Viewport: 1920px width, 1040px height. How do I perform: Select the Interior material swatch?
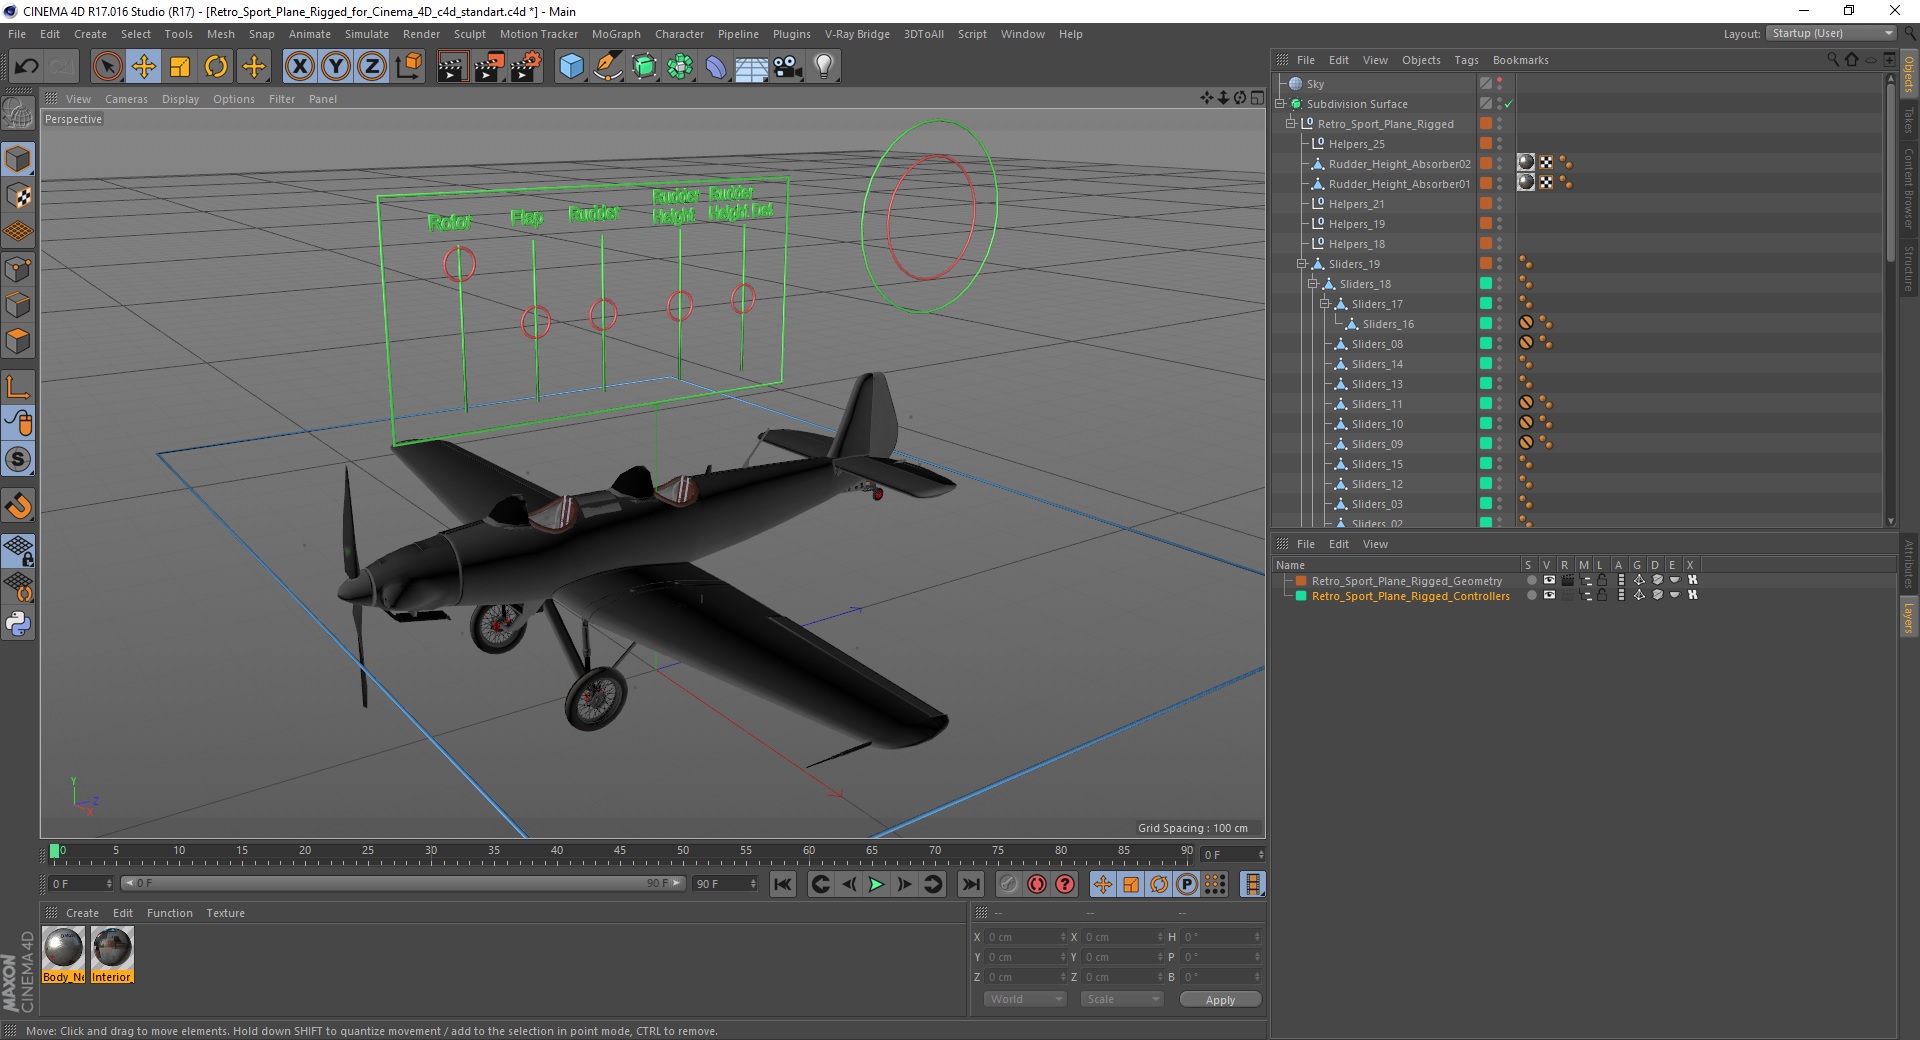coord(112,955)
